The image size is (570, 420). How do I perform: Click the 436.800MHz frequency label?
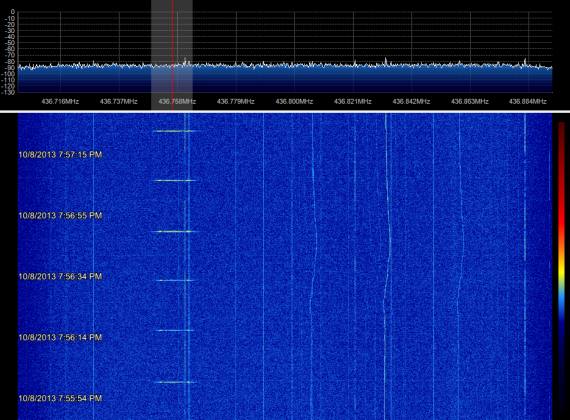coord(294,101)
